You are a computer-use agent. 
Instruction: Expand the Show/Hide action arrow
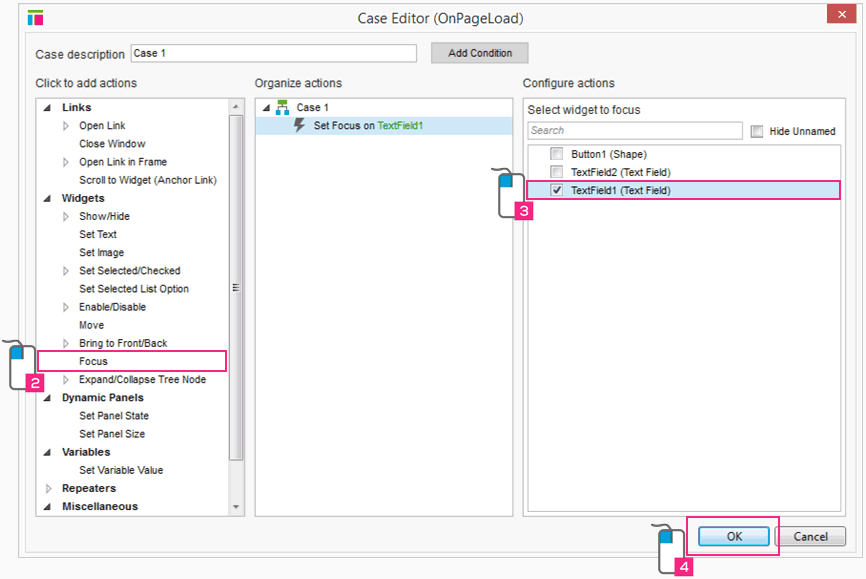pos(66,216)
